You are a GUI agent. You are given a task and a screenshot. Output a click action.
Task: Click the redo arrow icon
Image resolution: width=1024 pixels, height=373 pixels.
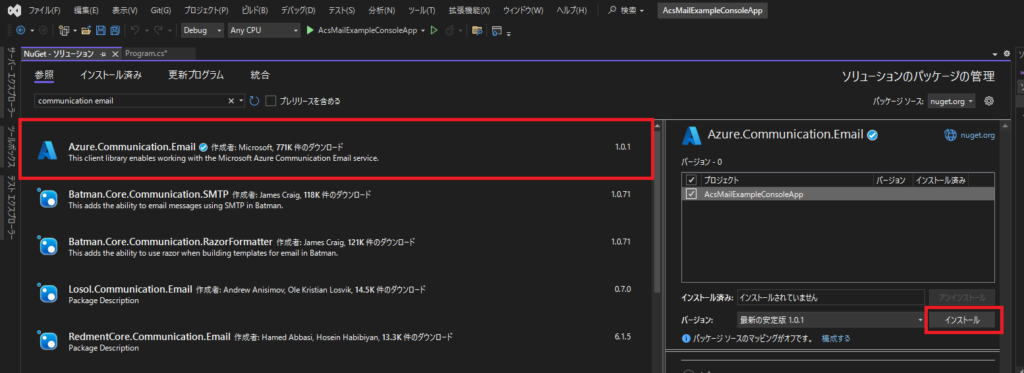158,31
